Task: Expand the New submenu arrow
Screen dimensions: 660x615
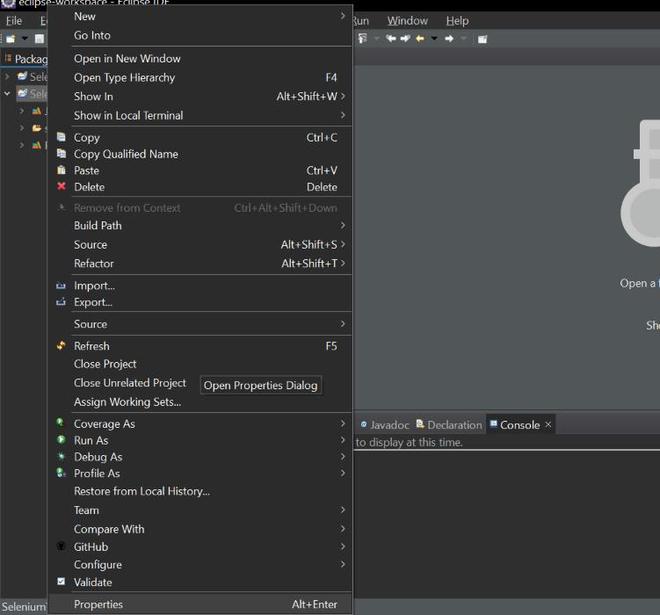Action: click(343, 16)
